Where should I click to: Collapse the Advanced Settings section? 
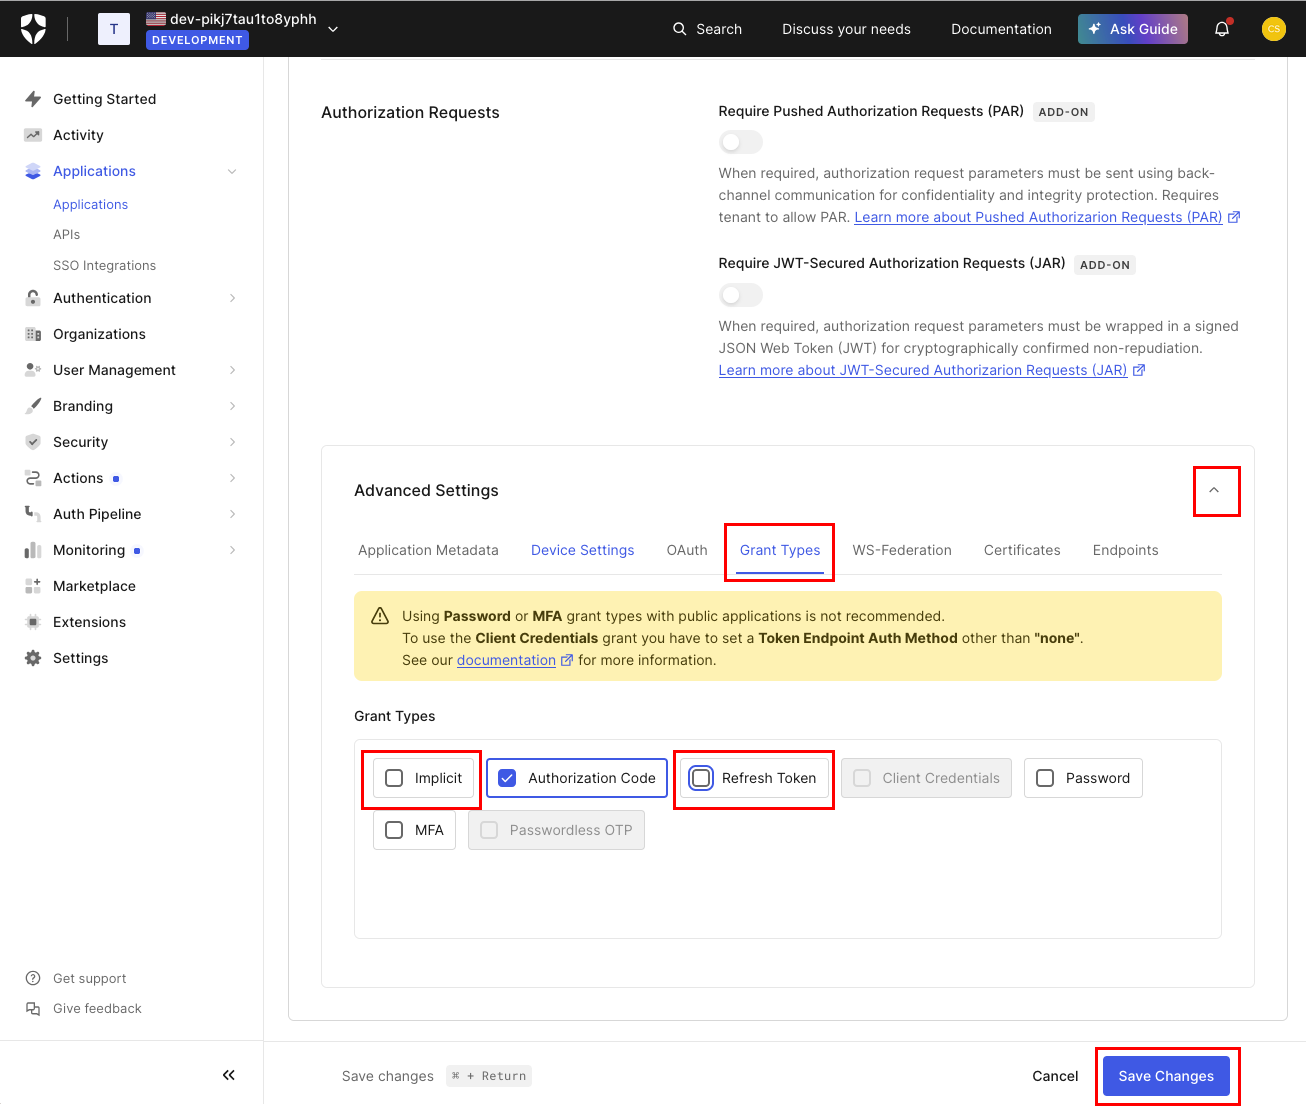click(x=1214, y=490)
